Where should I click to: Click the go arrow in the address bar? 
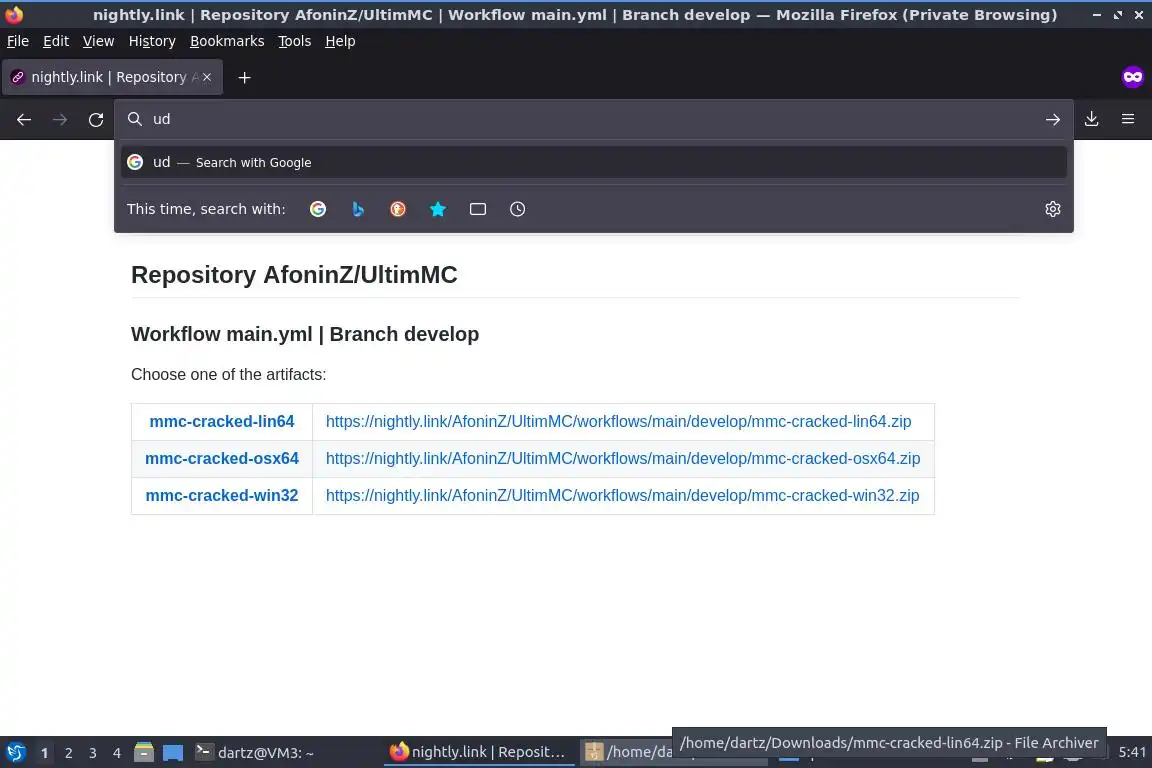(x=1053, y=119)
